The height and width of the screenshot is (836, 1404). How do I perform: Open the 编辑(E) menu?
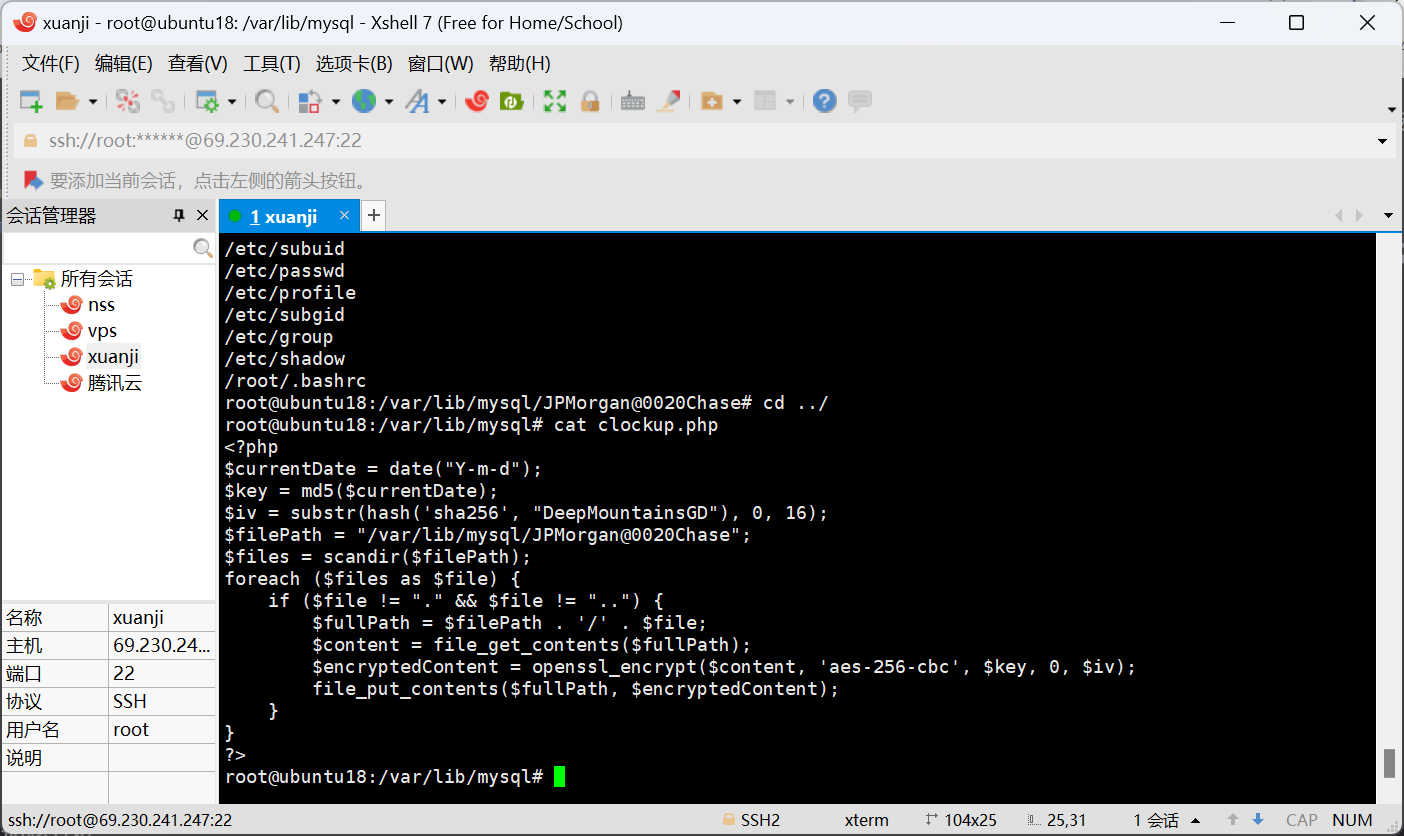[124, 63]
